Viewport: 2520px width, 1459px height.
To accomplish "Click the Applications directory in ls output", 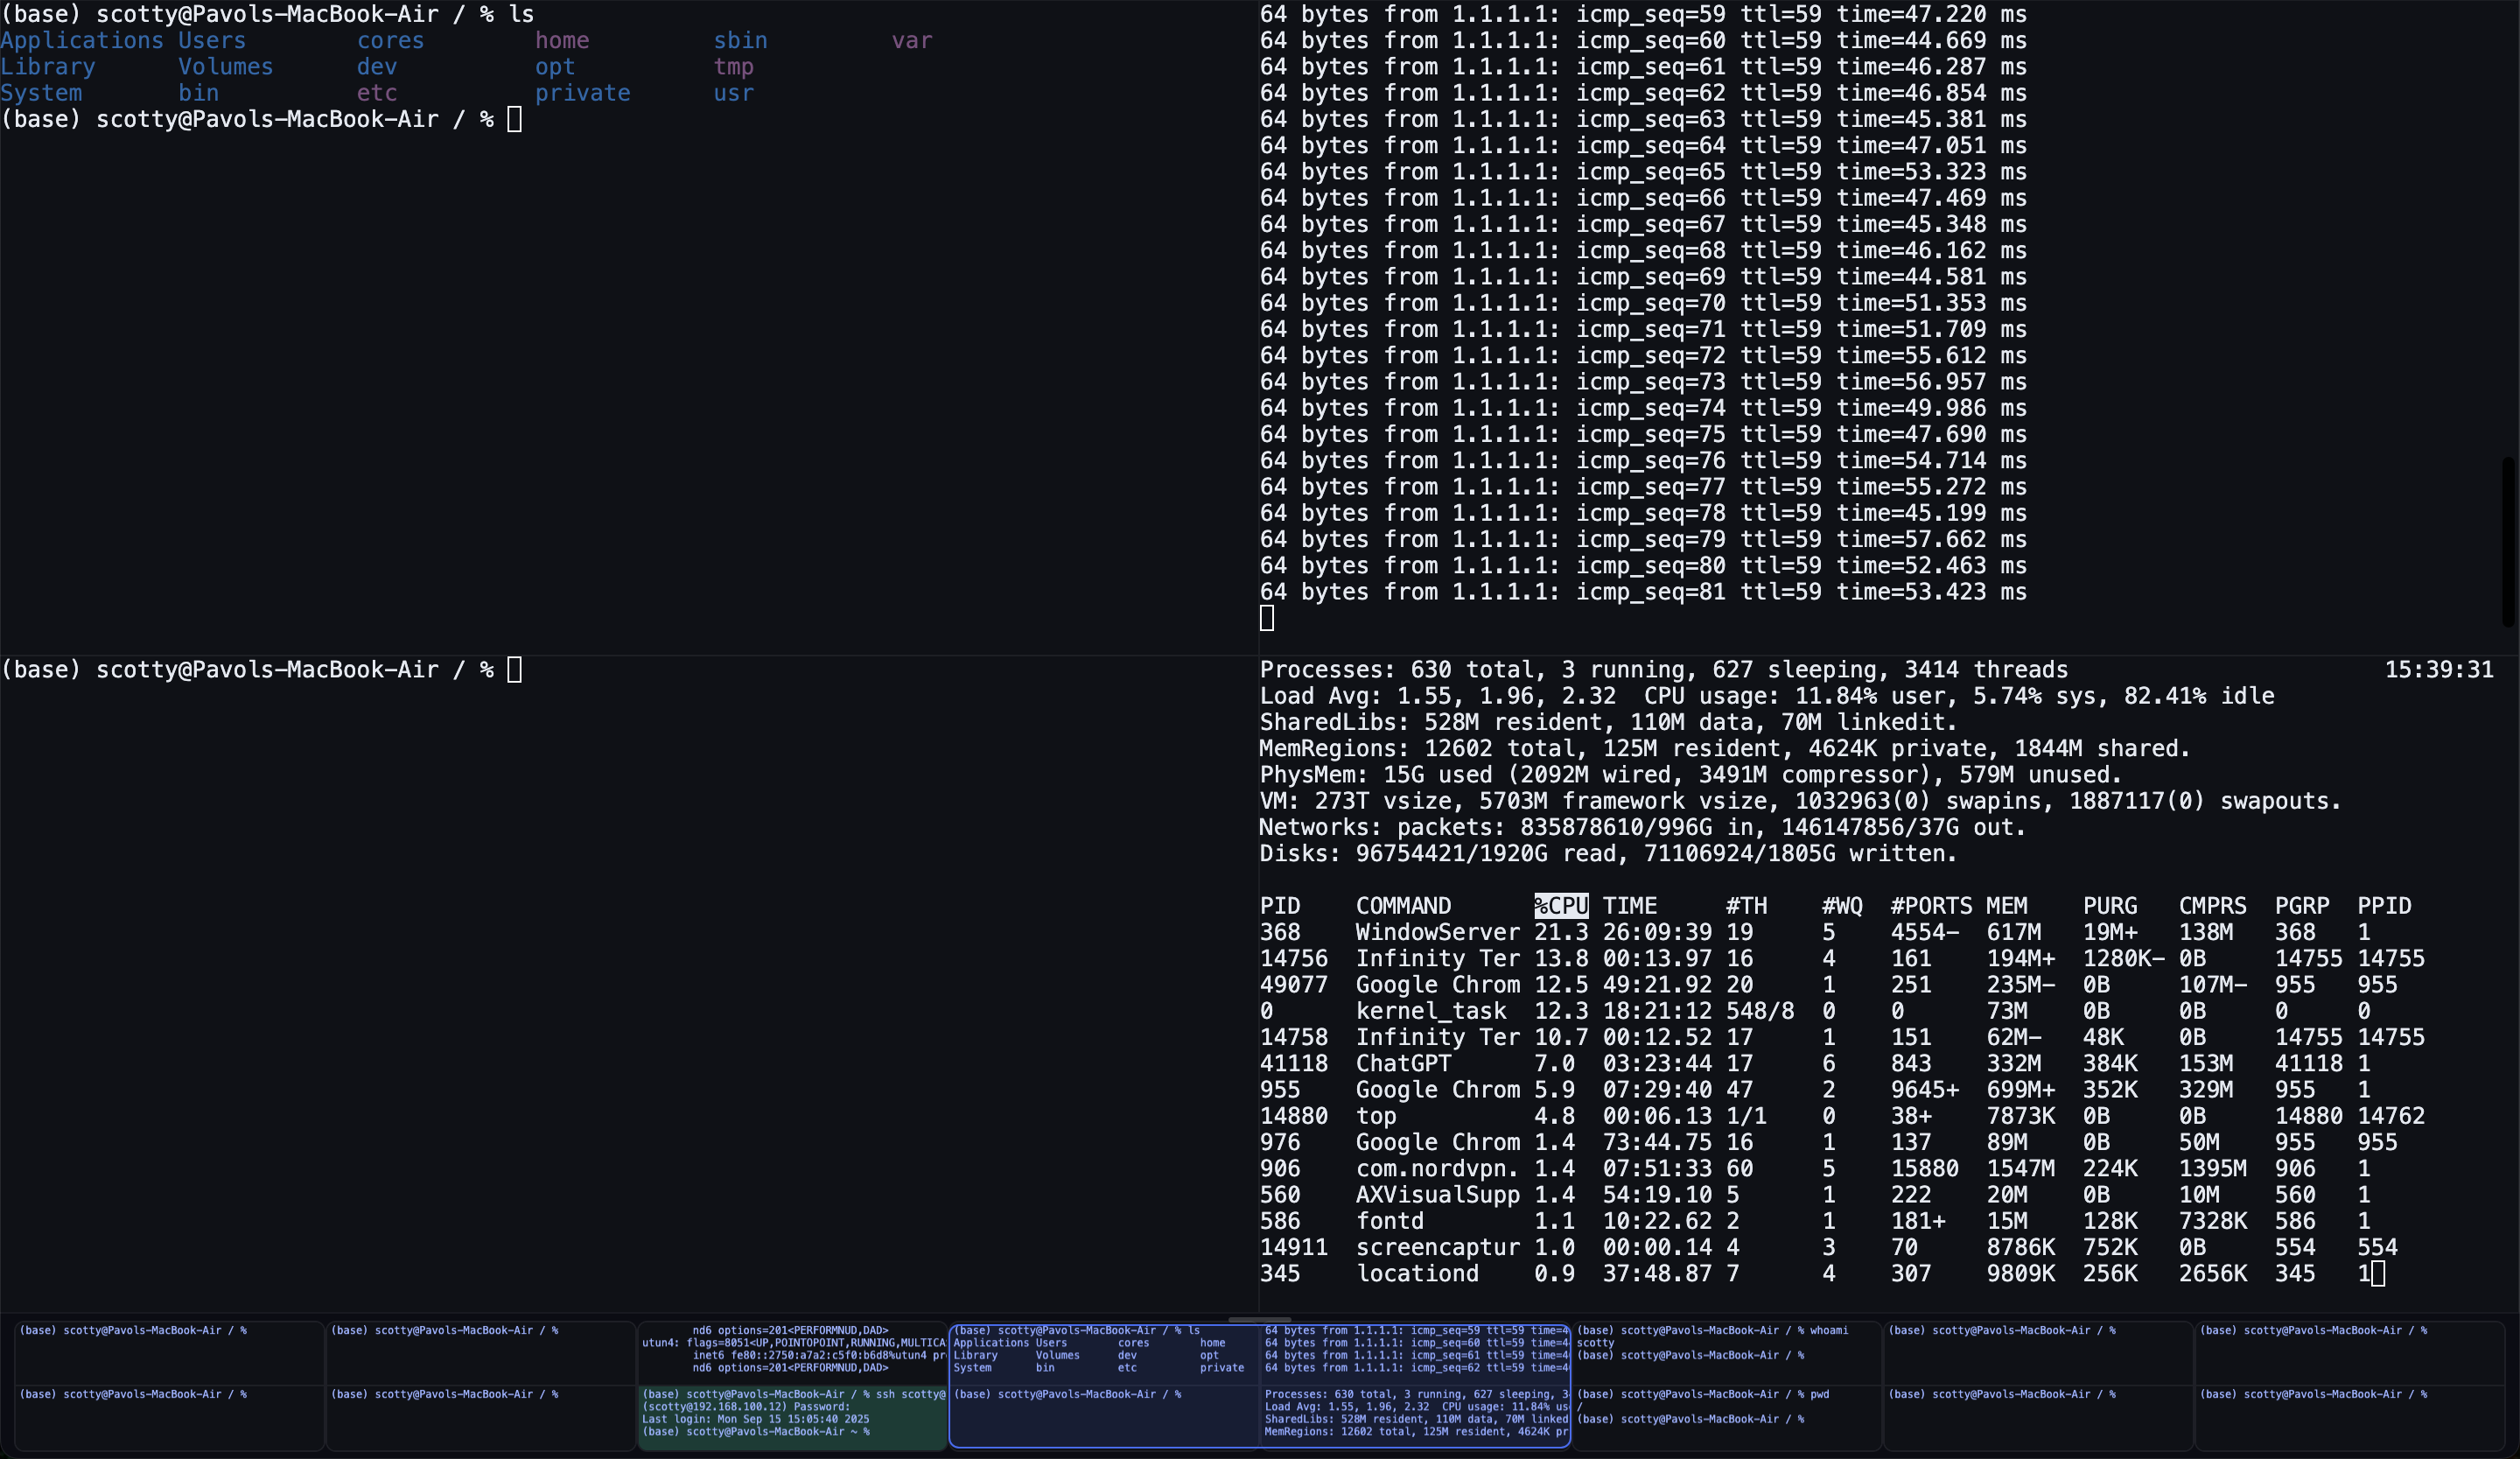I will [81, 41].
